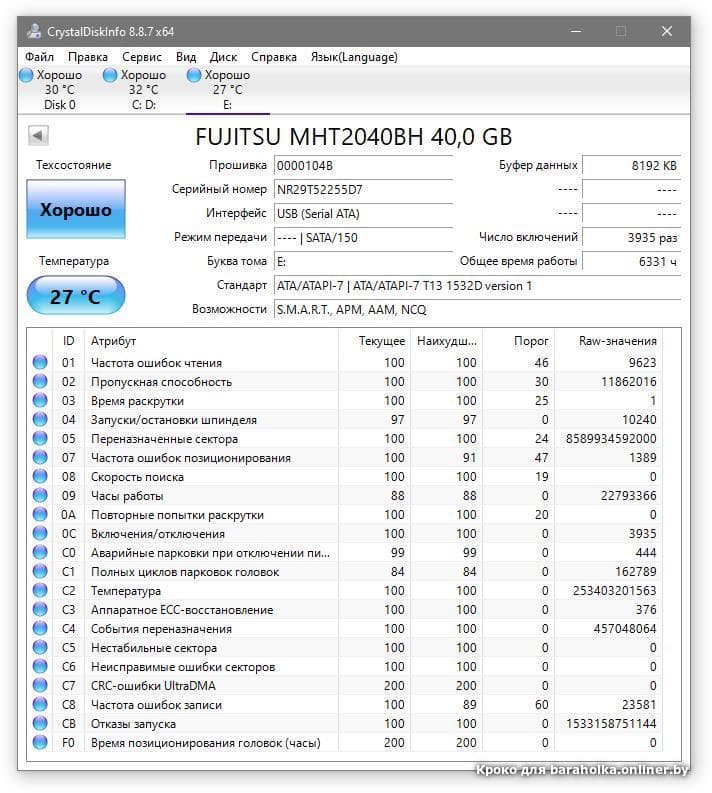
Task: Click status orb for attribute 03 spin-up time
Action: (40, 400)
